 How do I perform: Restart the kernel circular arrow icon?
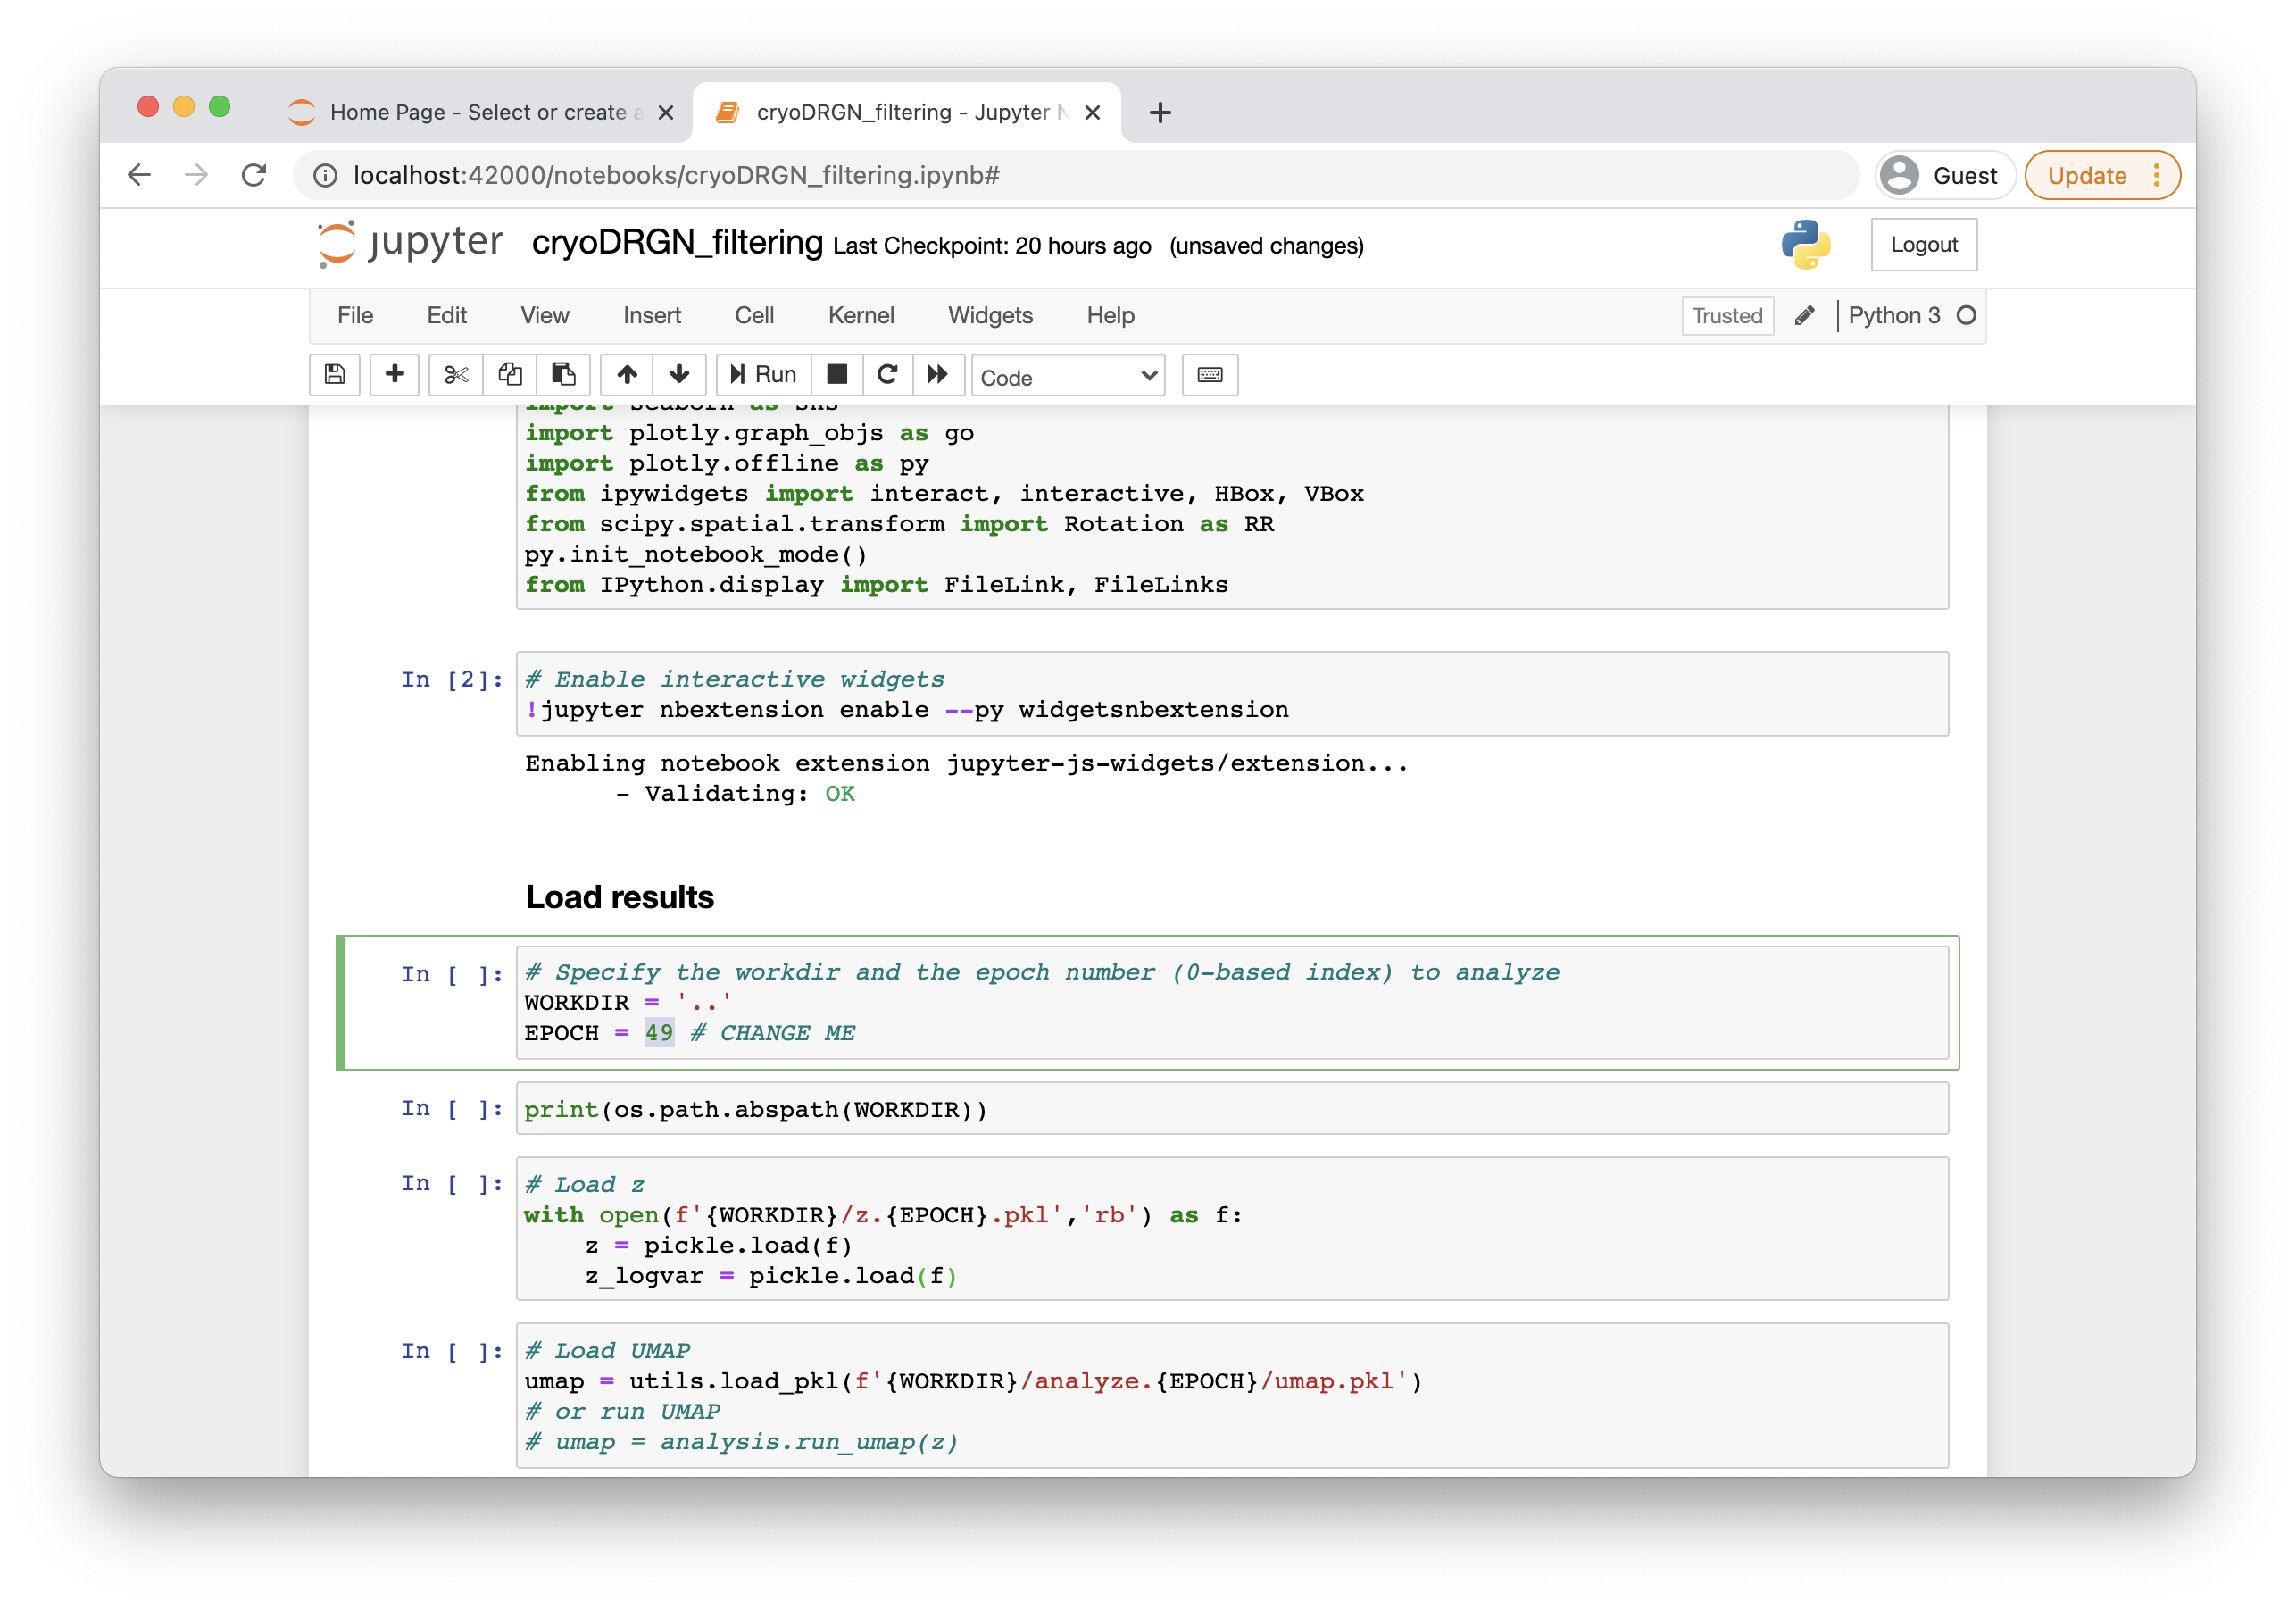click(887, 375)
